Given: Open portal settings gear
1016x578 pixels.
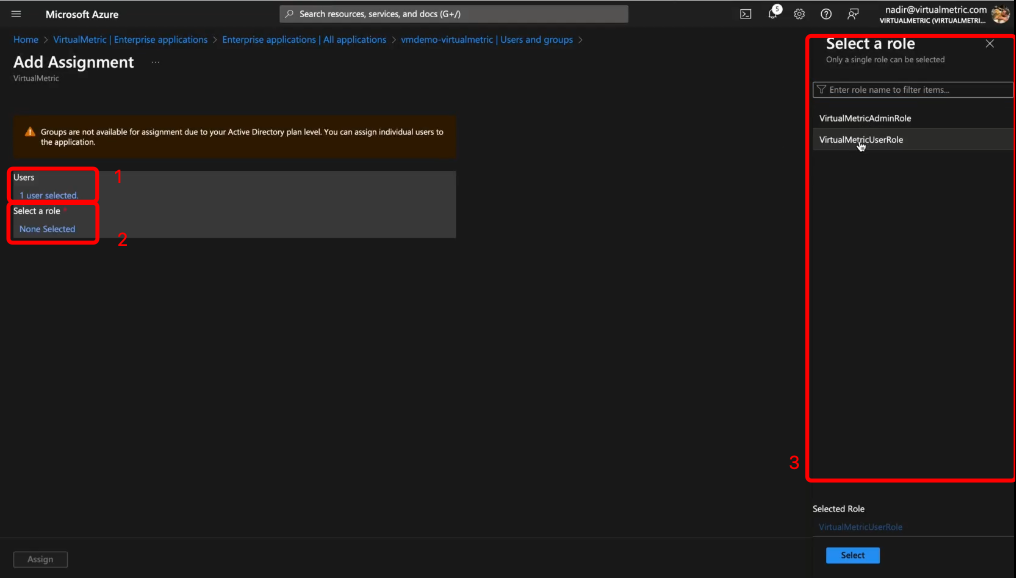Looking at the screenshot, I should (800, 14).
